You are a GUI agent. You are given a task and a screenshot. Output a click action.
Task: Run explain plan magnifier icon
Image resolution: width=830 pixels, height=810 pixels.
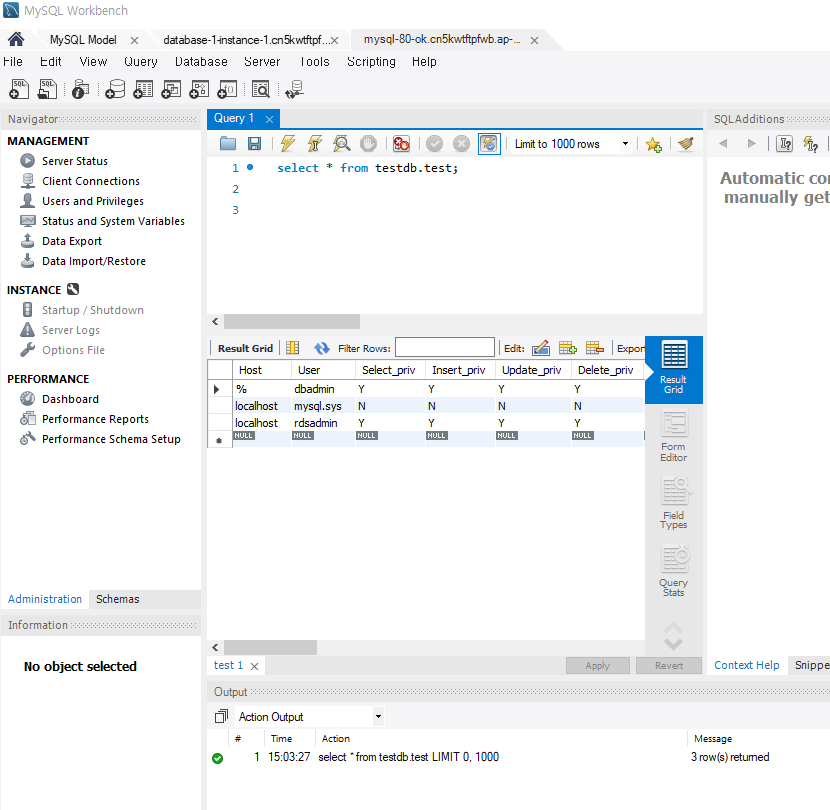pos(341,143)
